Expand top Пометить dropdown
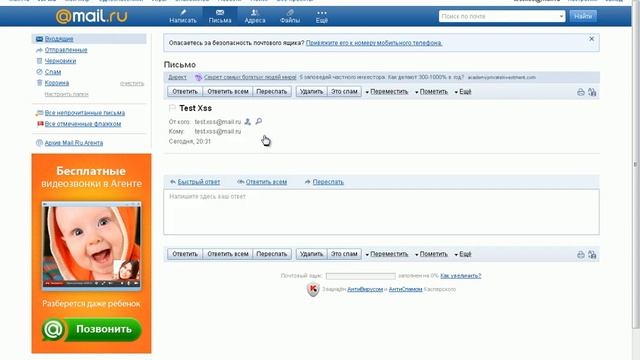The height and width of the screenshot is (360, 640). (x=431, y=92)
